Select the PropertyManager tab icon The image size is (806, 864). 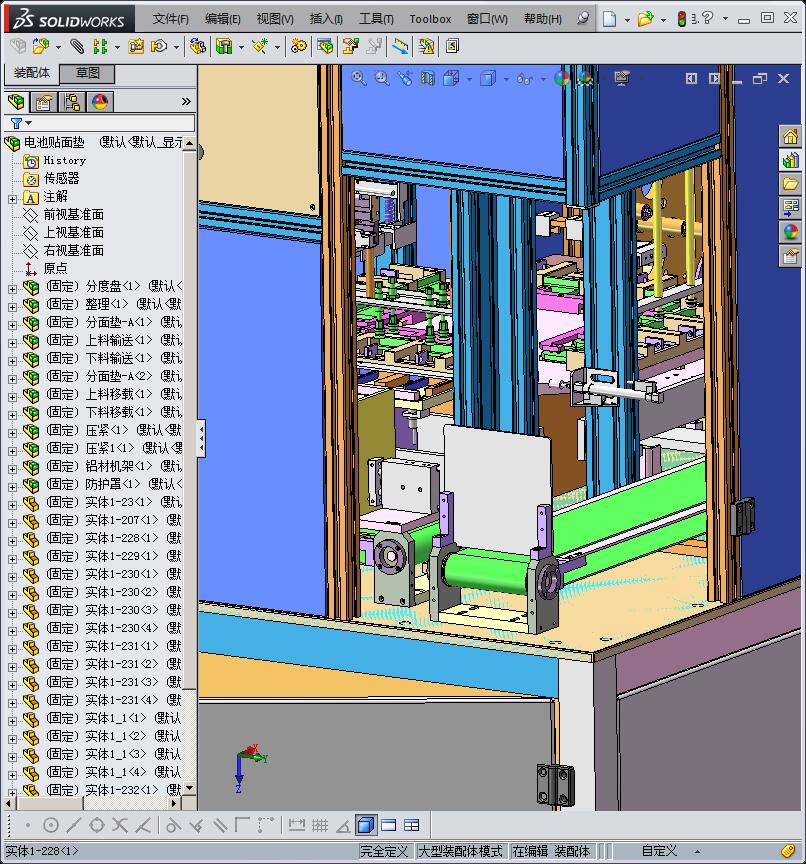(44, 101)
